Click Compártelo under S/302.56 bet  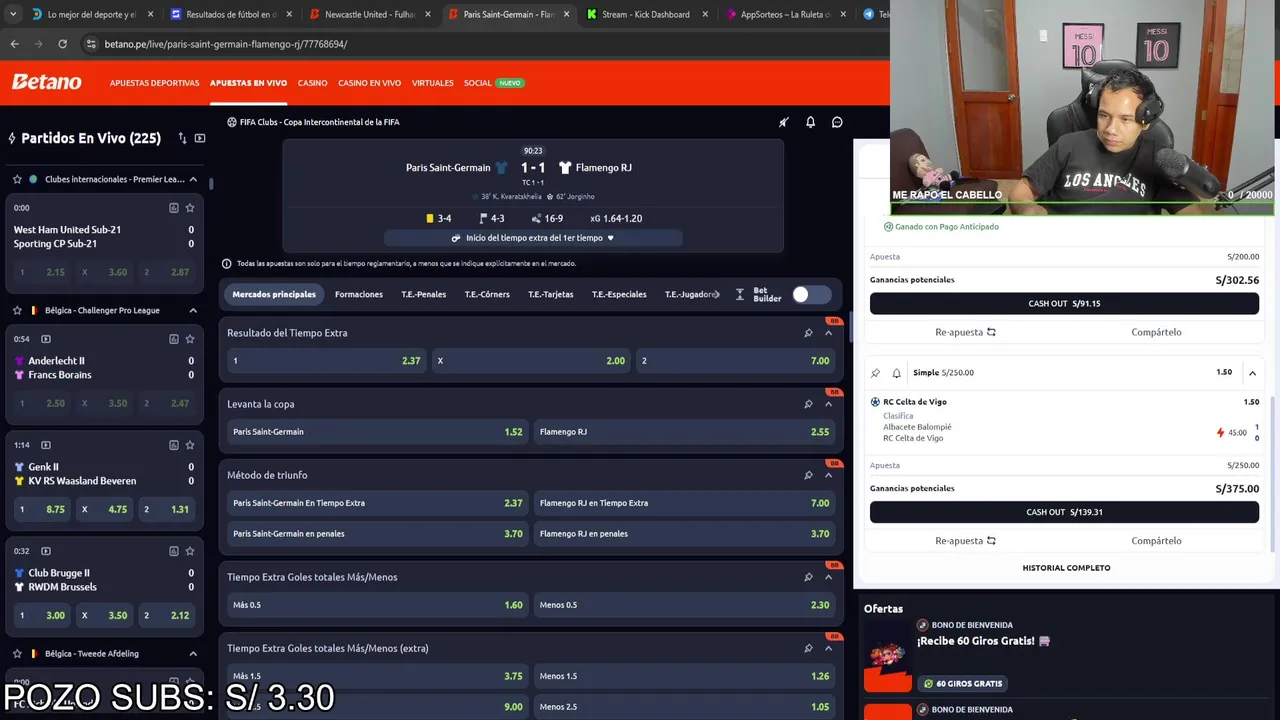(1156, 332)
